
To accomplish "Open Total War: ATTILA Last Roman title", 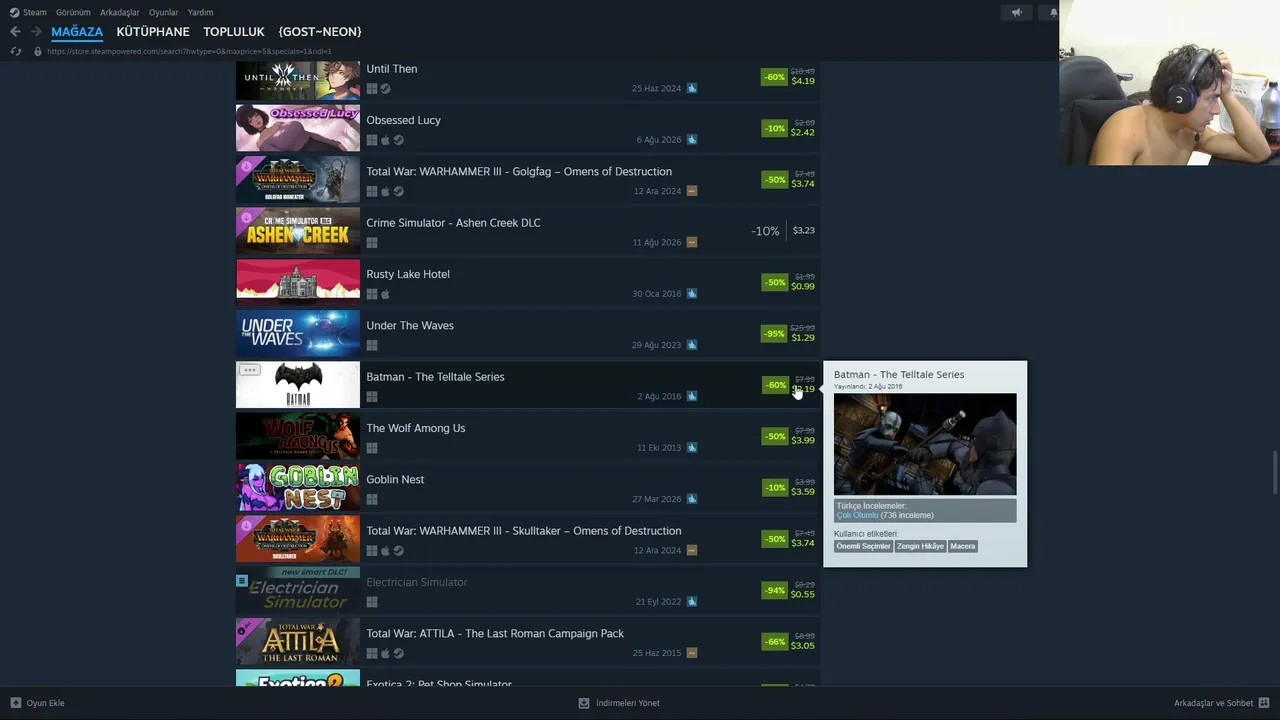I will tap(495, 634).
